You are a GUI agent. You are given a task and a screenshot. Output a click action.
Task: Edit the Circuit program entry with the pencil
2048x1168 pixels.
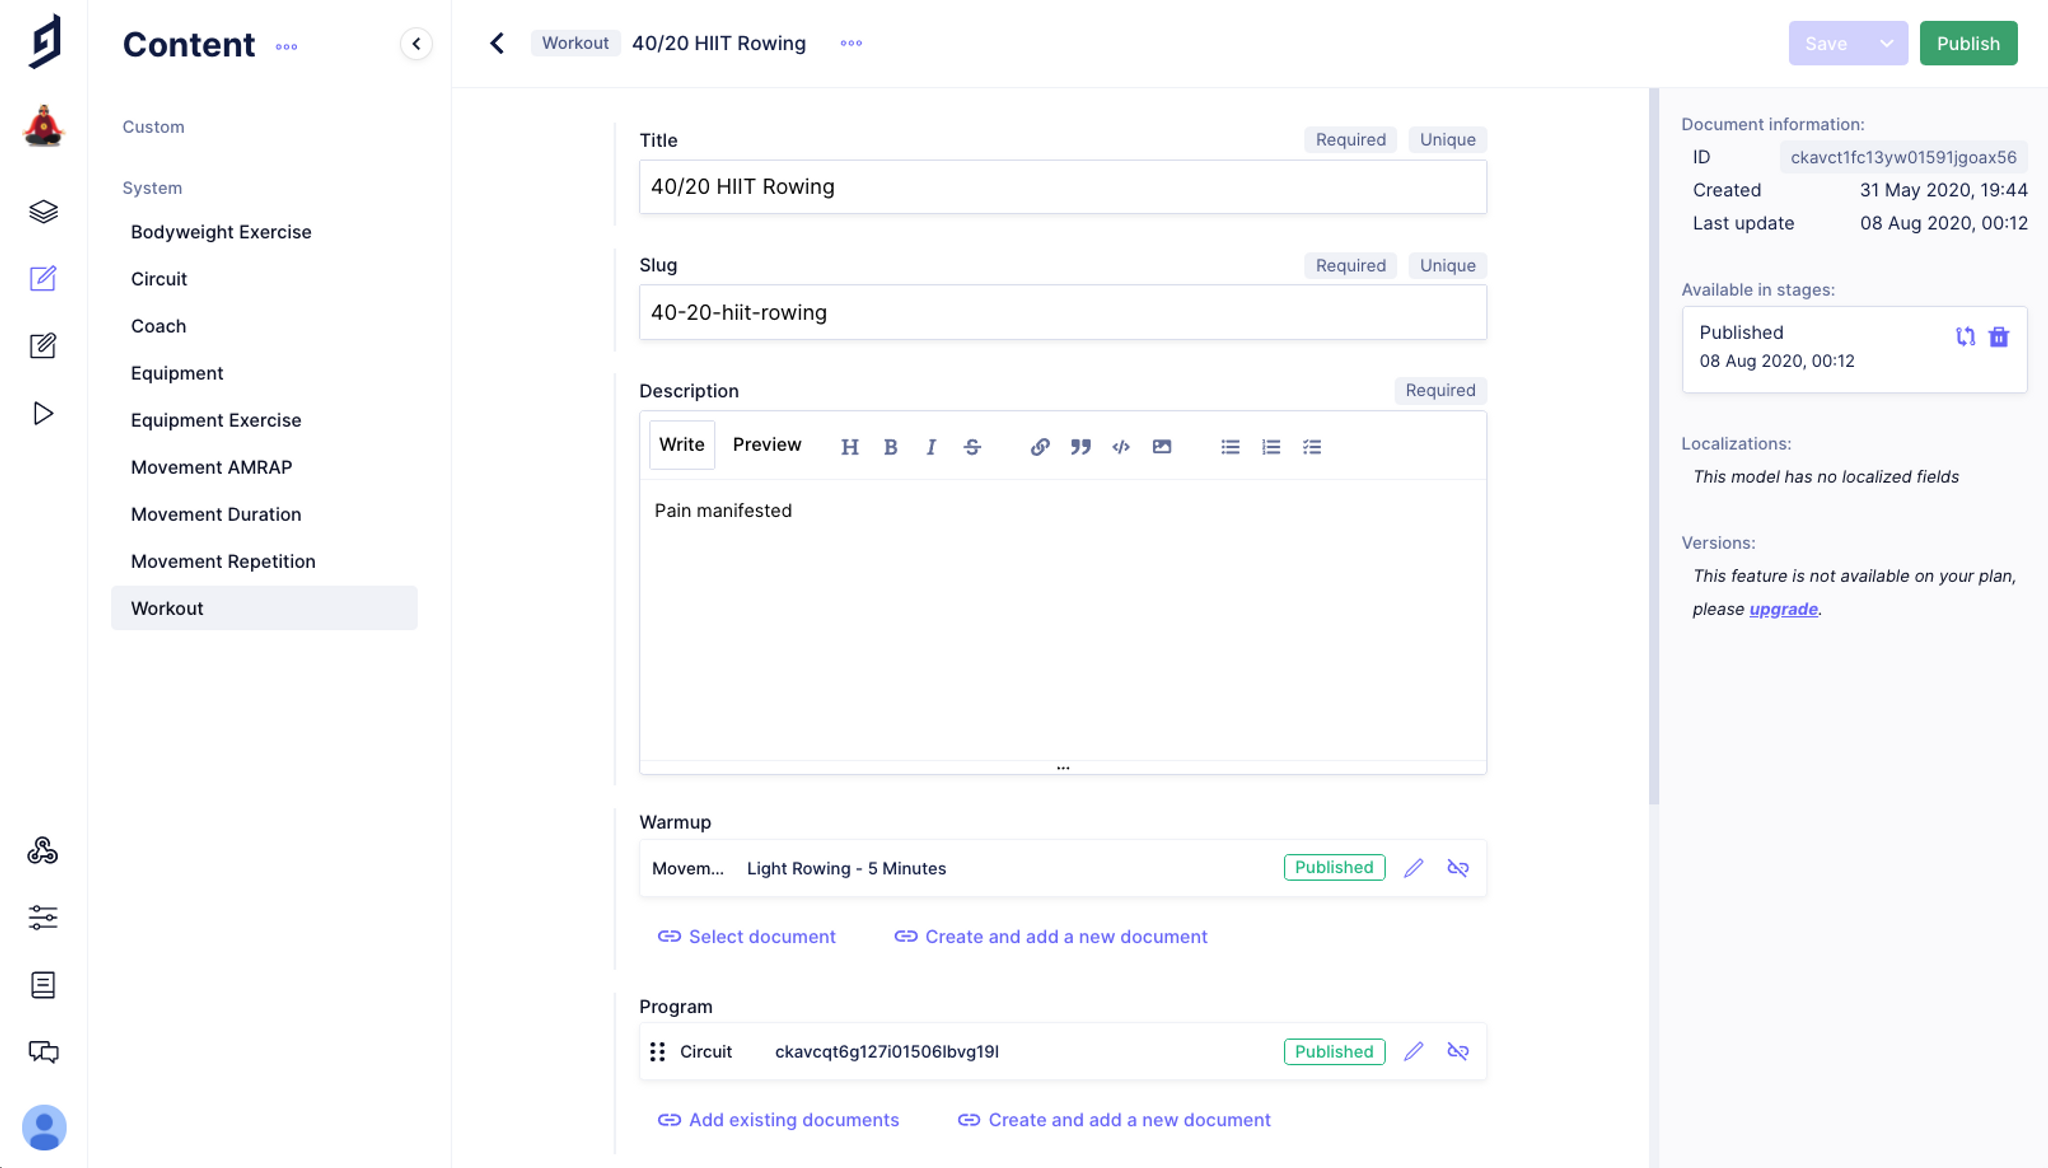pos(1413,1052)
